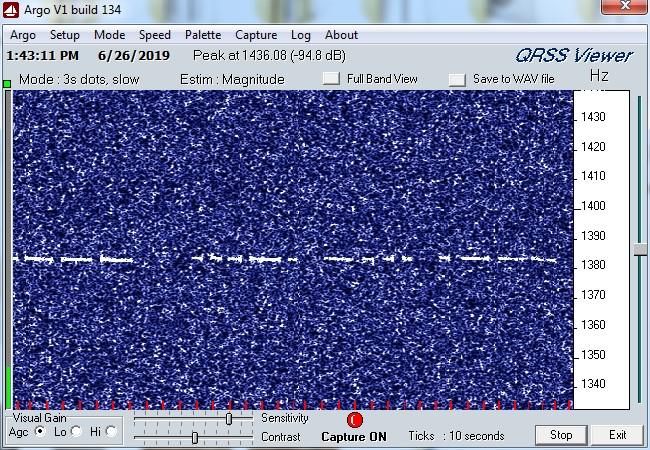The image size is (650, 450).
Task: Open the Setup menu
Action: 65,35
